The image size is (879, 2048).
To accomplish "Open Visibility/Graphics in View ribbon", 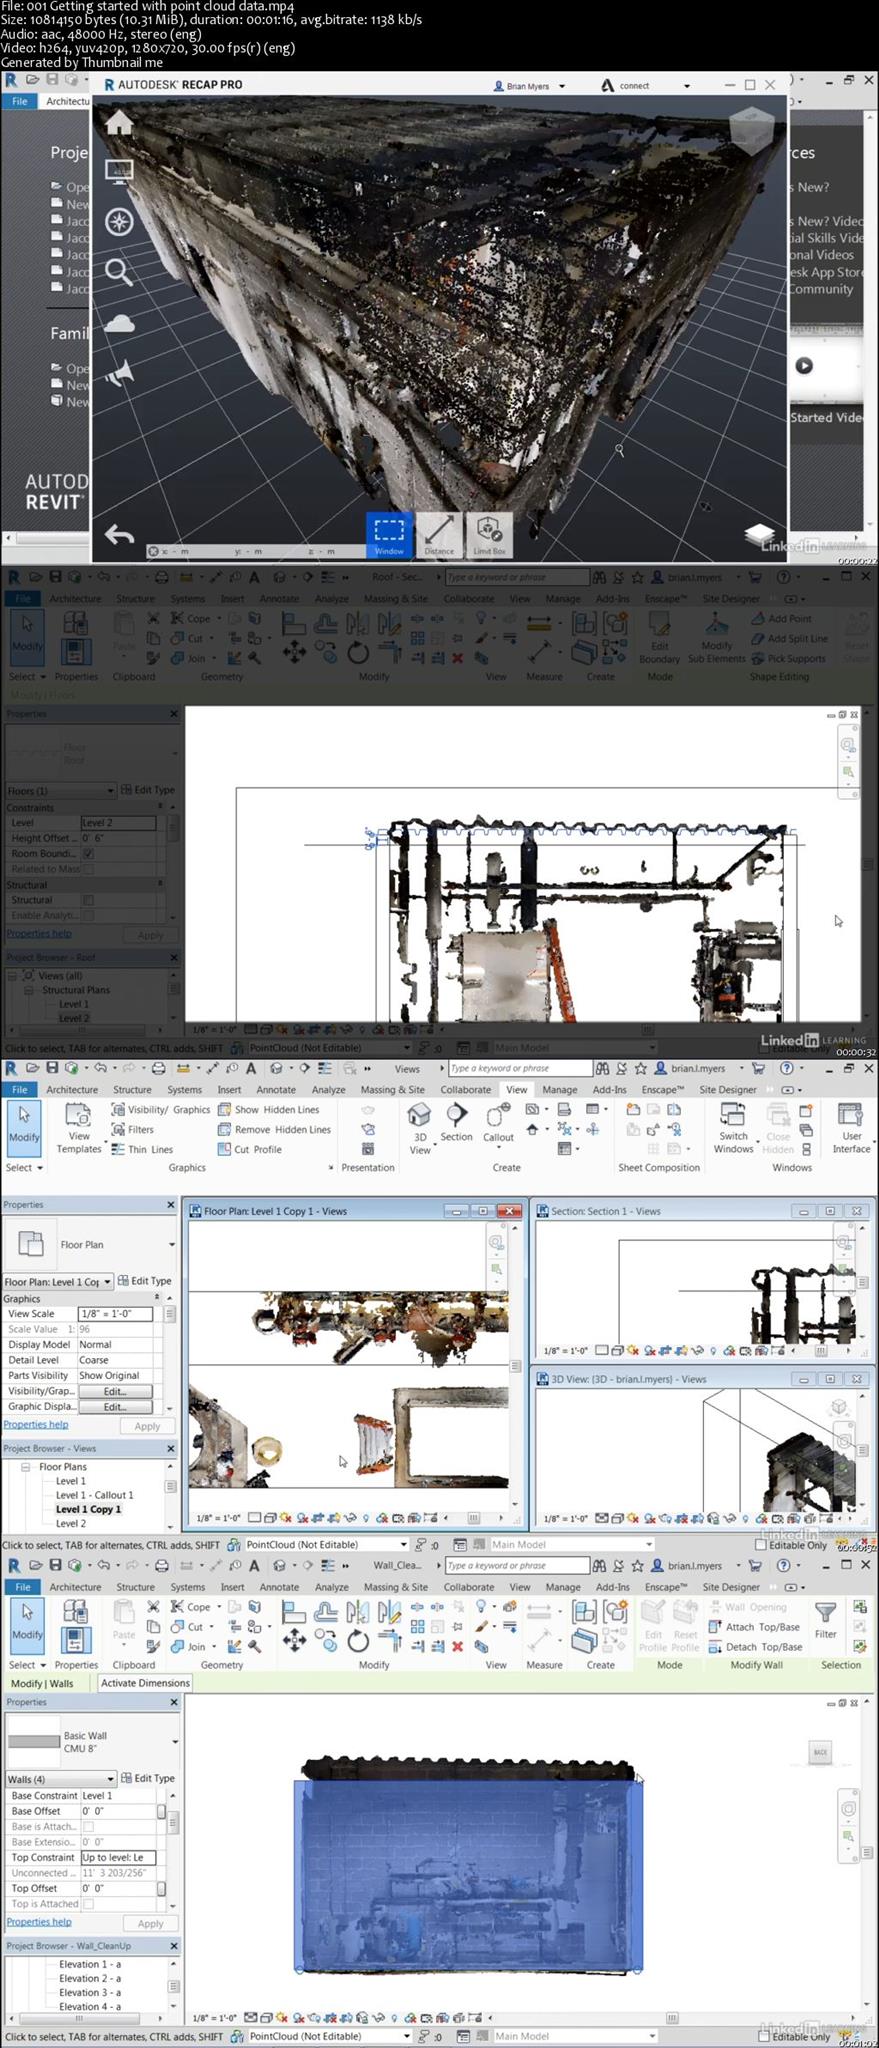I will click(x=160, y=1110).
